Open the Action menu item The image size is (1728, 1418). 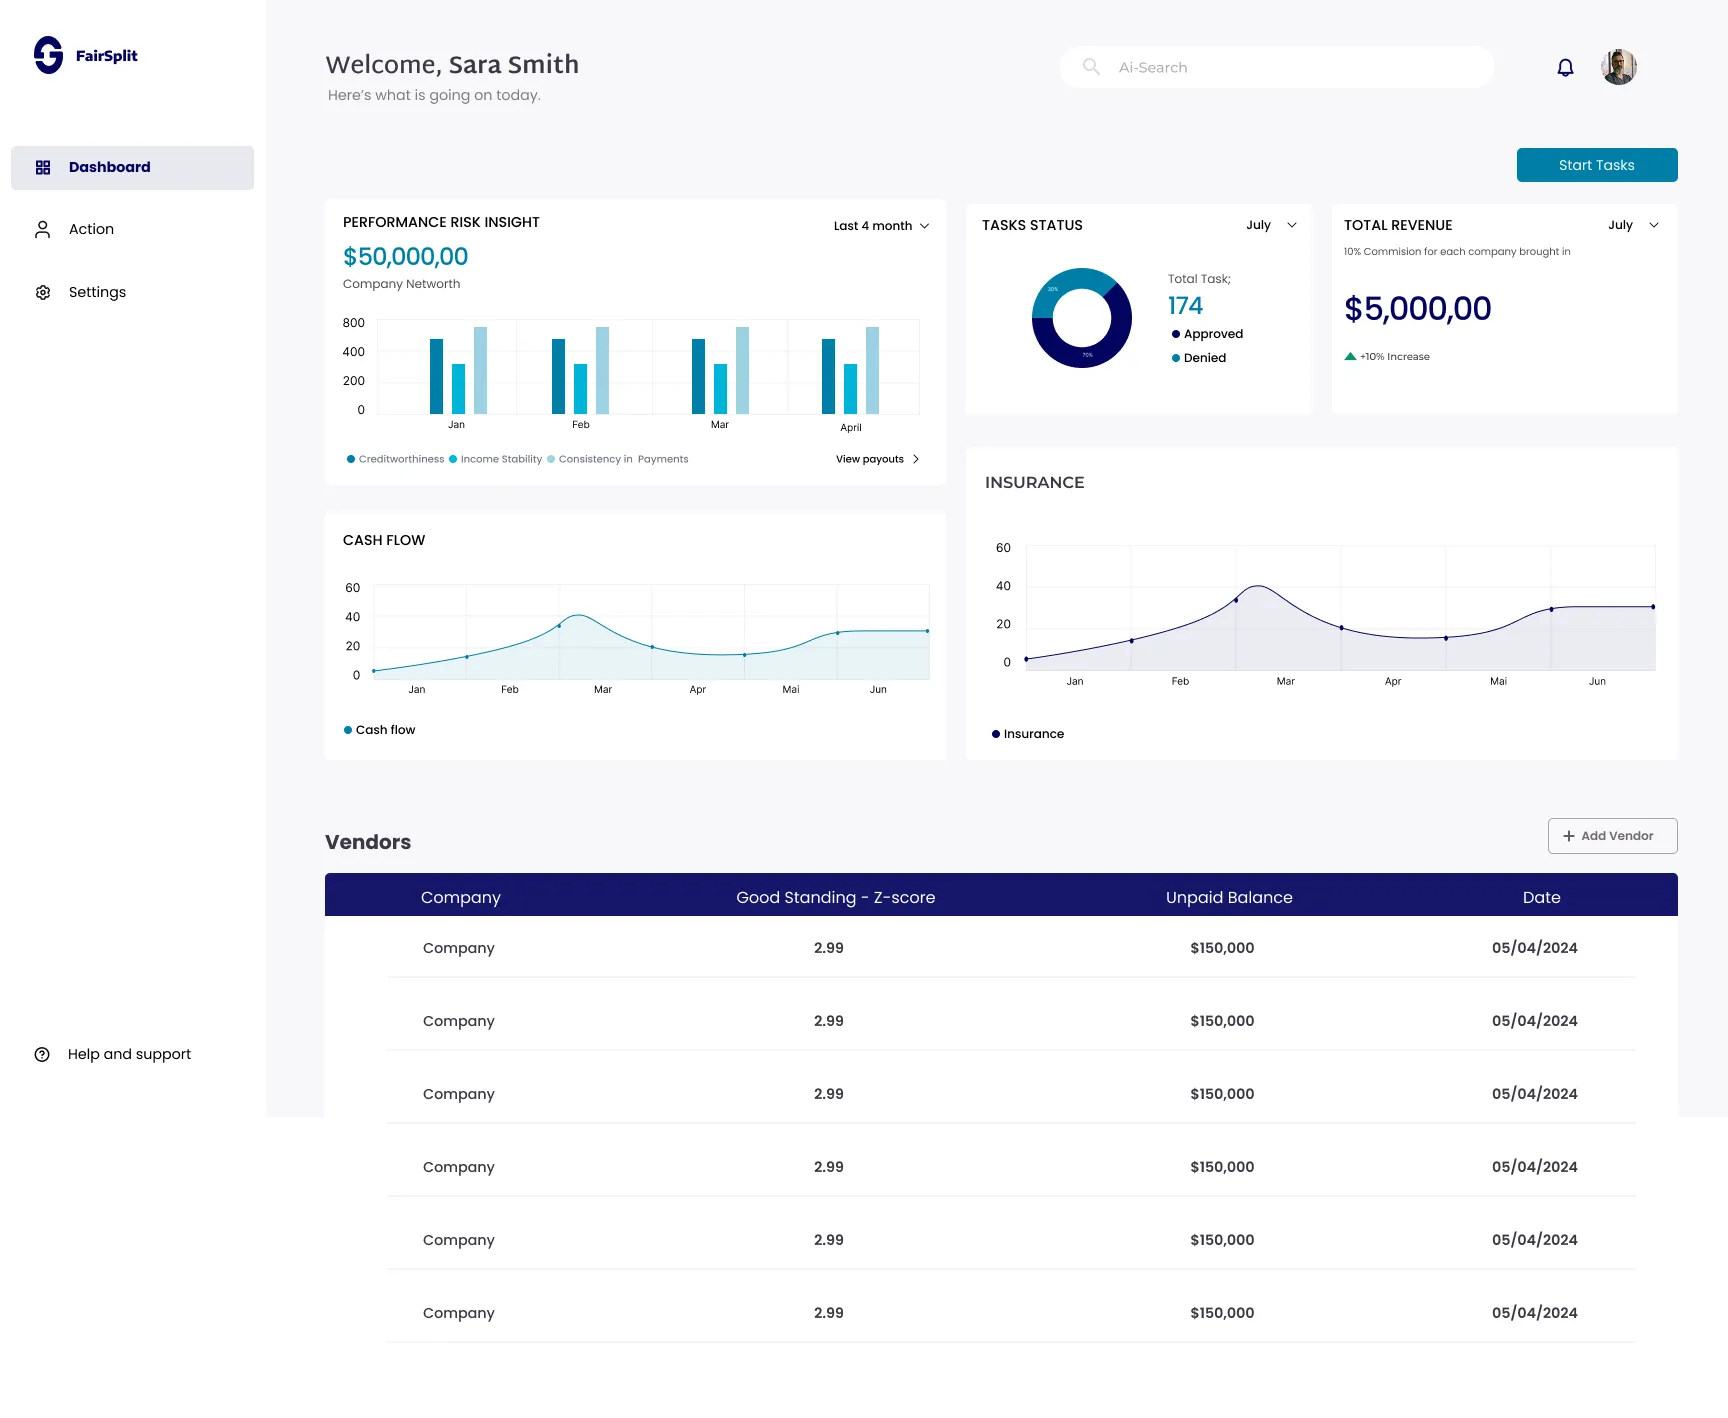coord(91,230)
